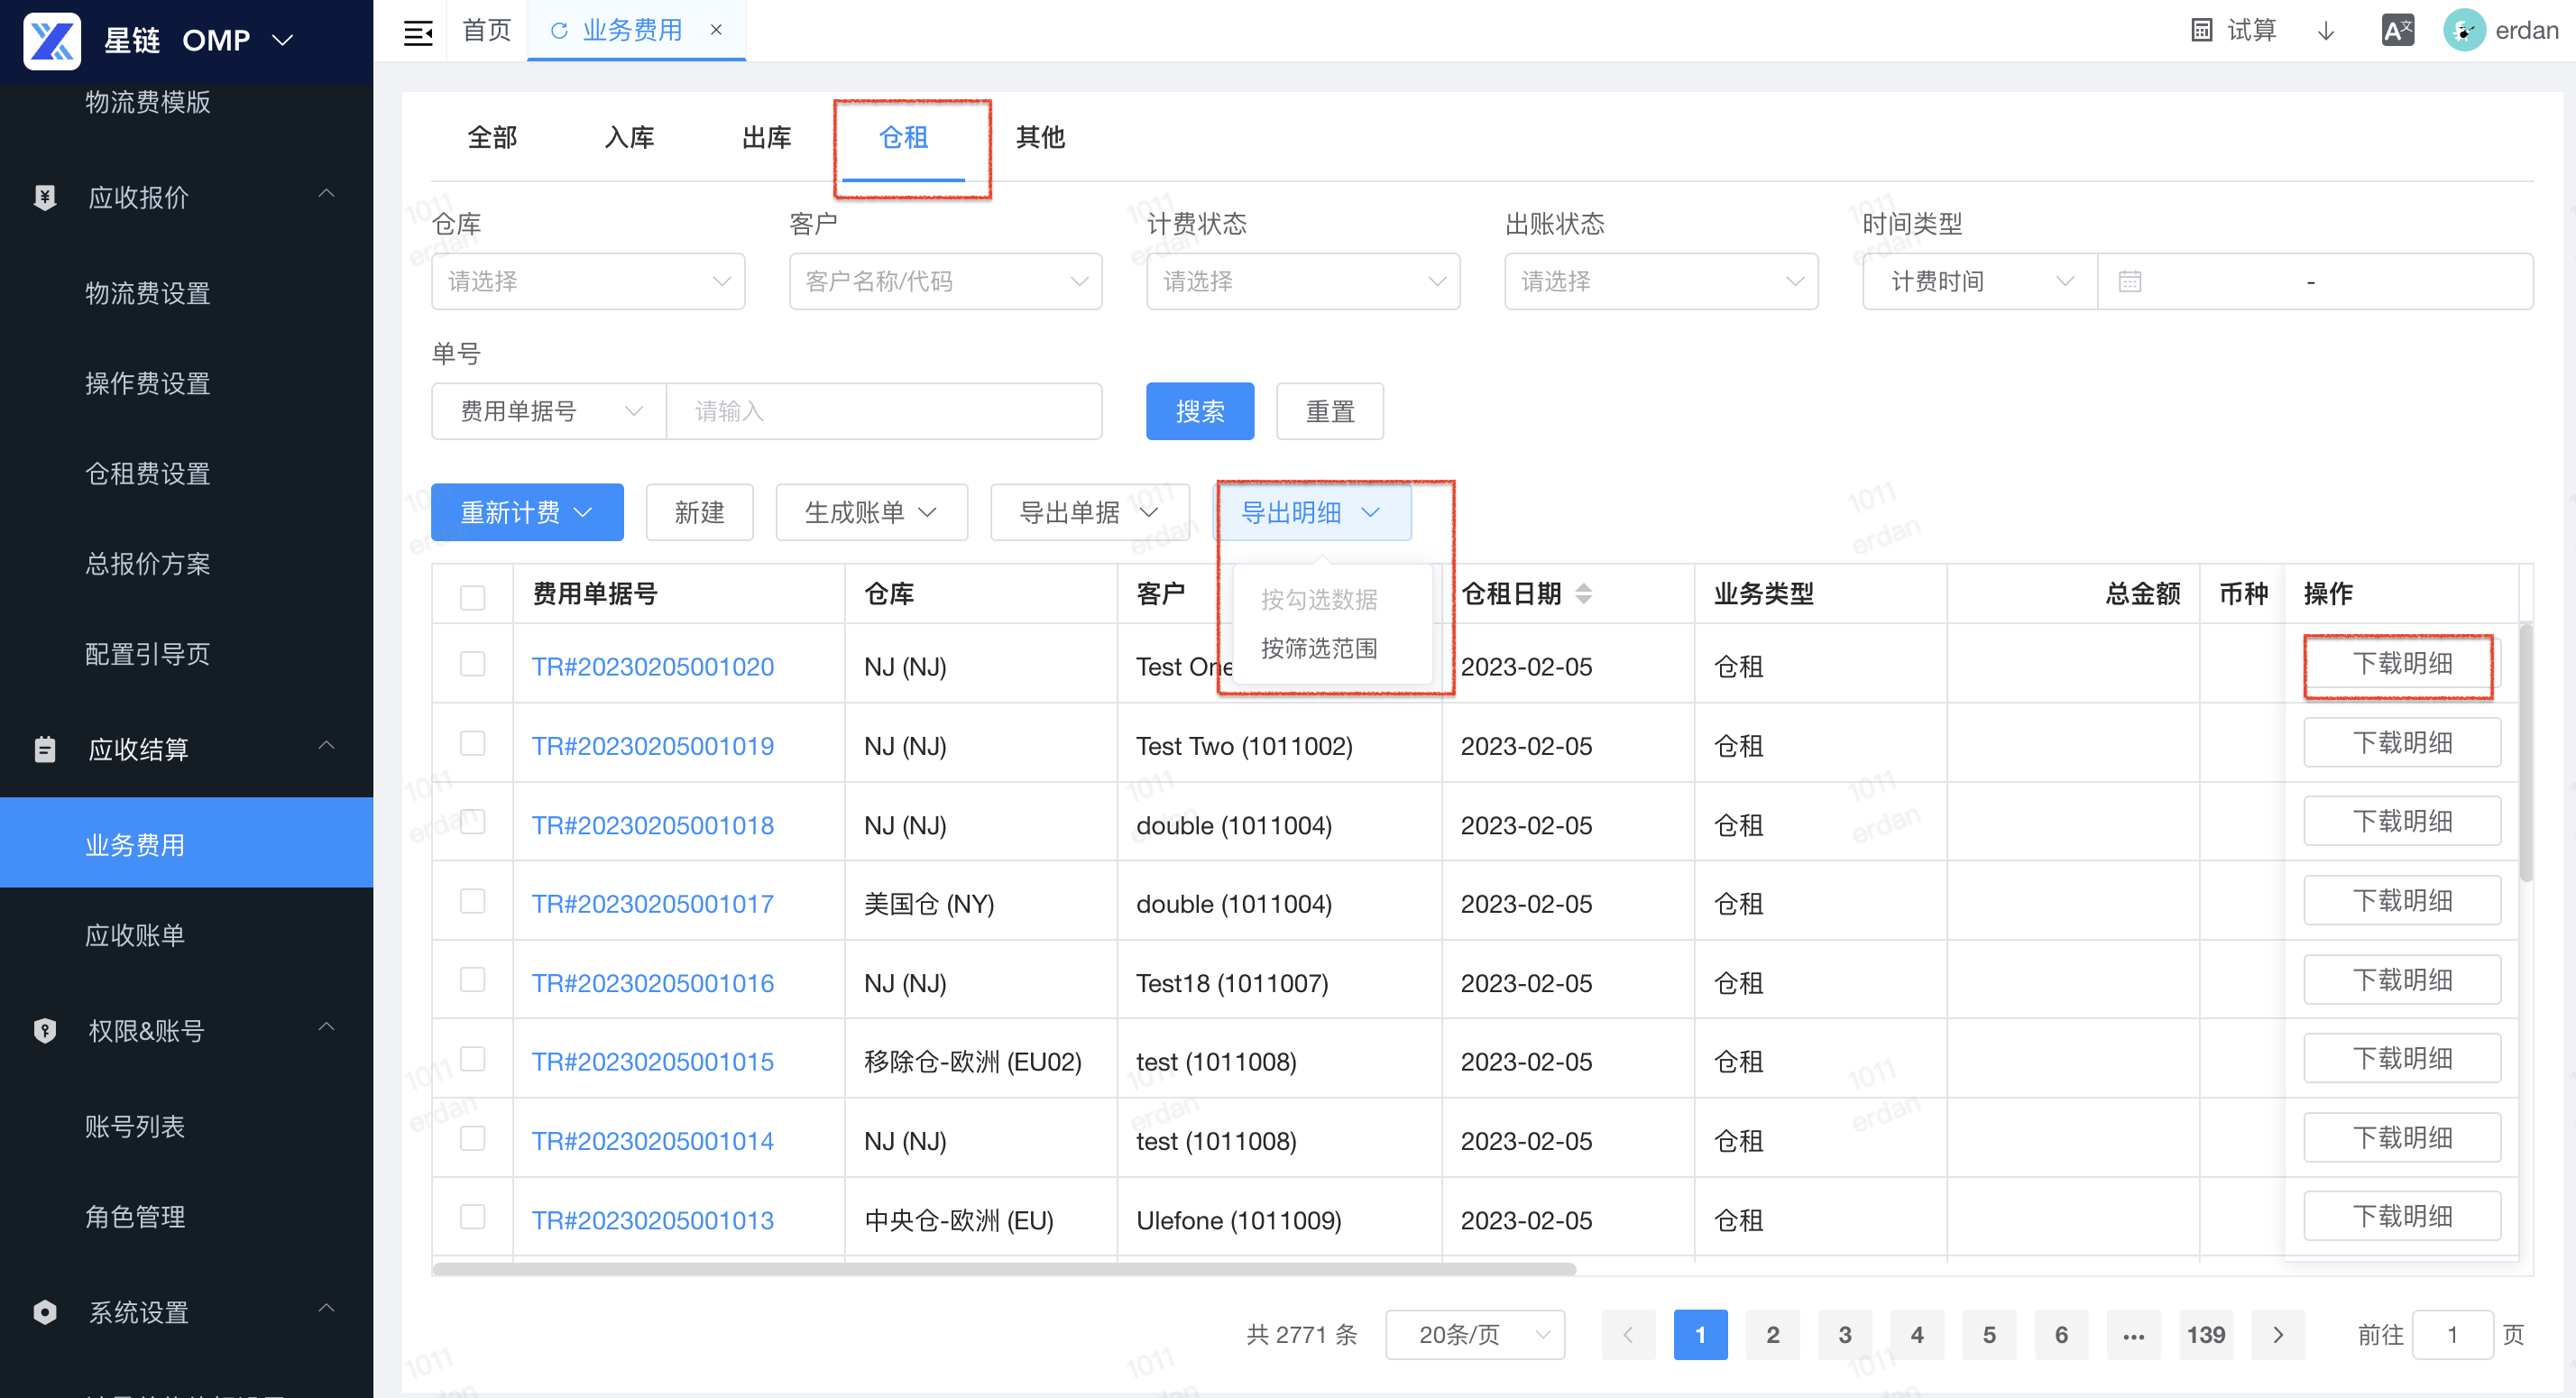Image resolution: width=2576 pixels, height=1398 pixels.
Task: Check the row TR#20230205001014 checkbox
Action: (472, 1138)
